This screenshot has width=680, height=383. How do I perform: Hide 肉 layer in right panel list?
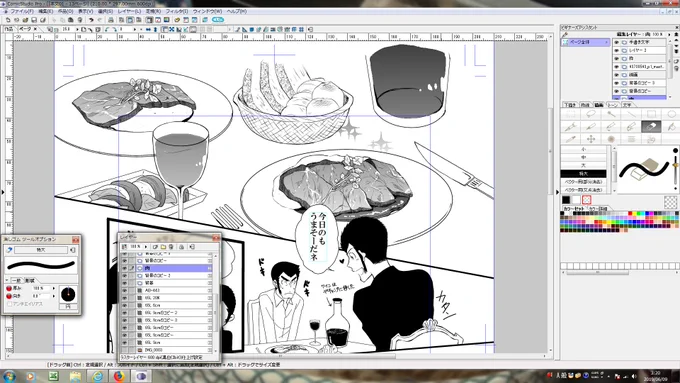(616, 59)
